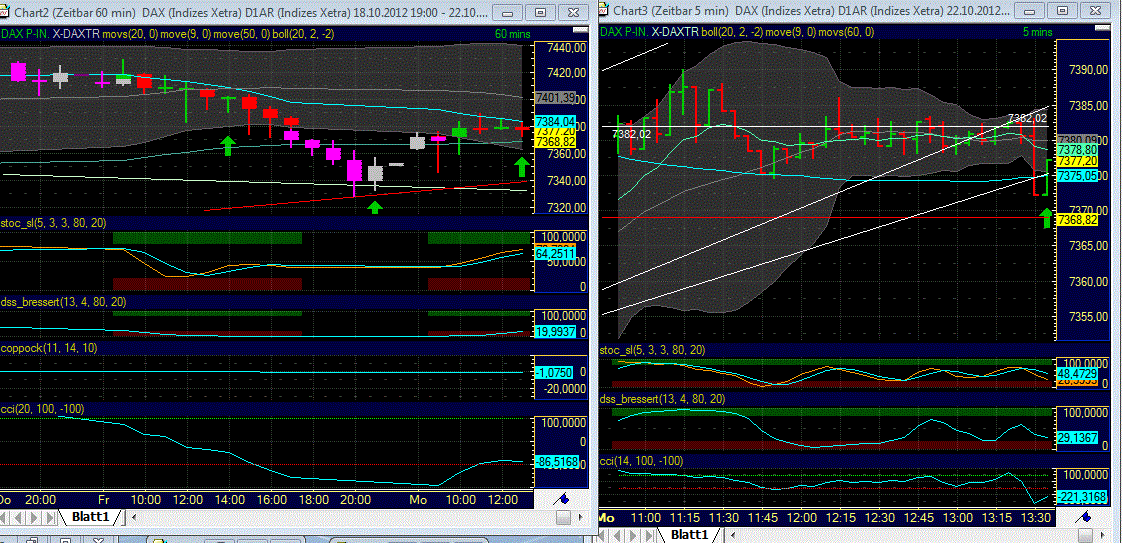Go to previous sheet in Chart3 tab navigation
The image size is (1122, 543).
[617, 534]
